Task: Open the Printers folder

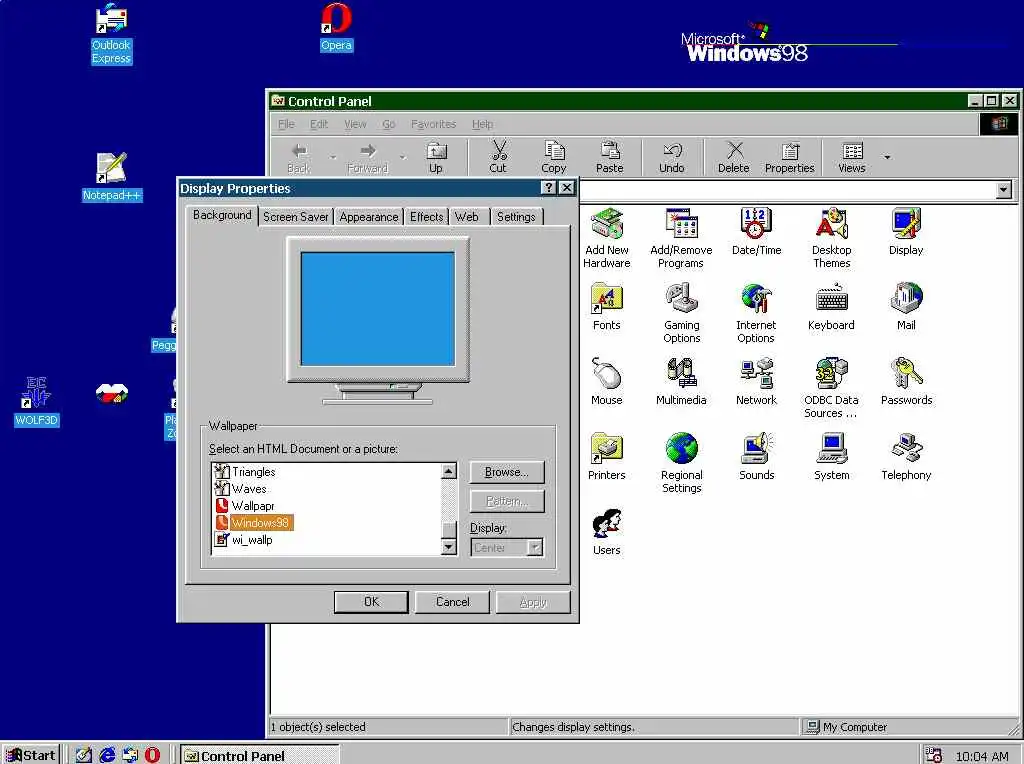Action: click(607, 457)
